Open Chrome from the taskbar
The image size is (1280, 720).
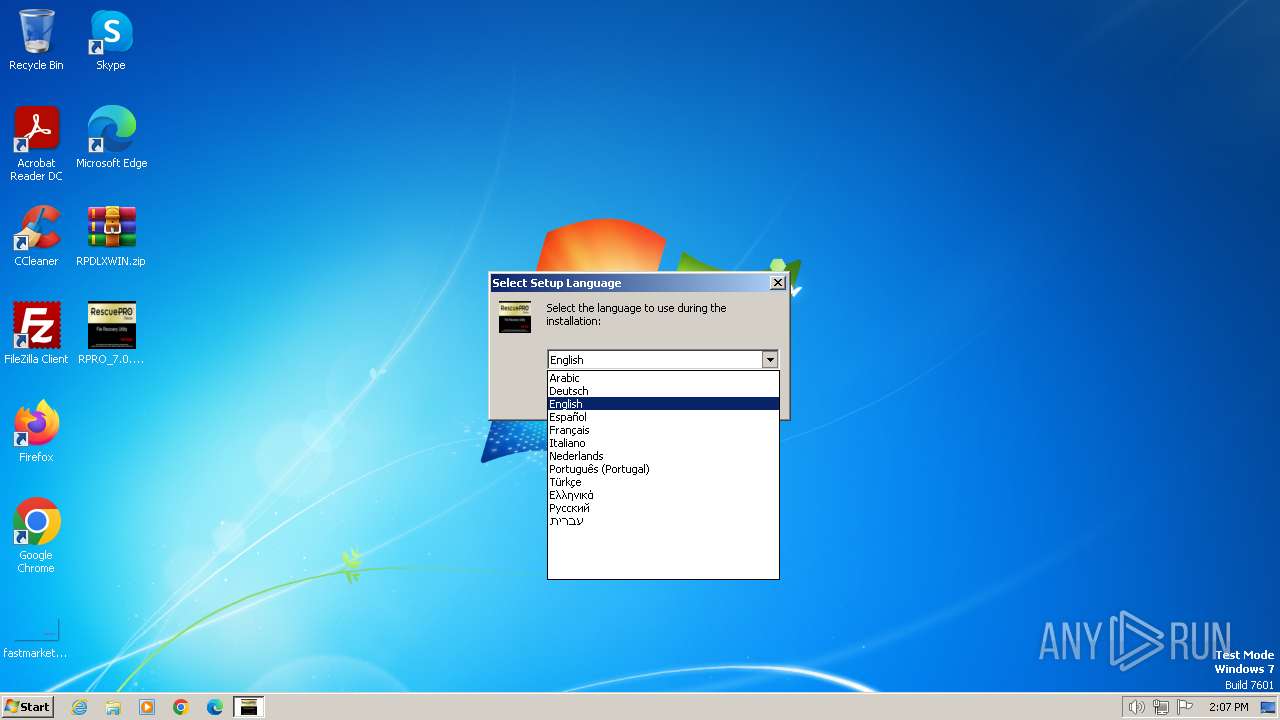click(x=181, y=707)
